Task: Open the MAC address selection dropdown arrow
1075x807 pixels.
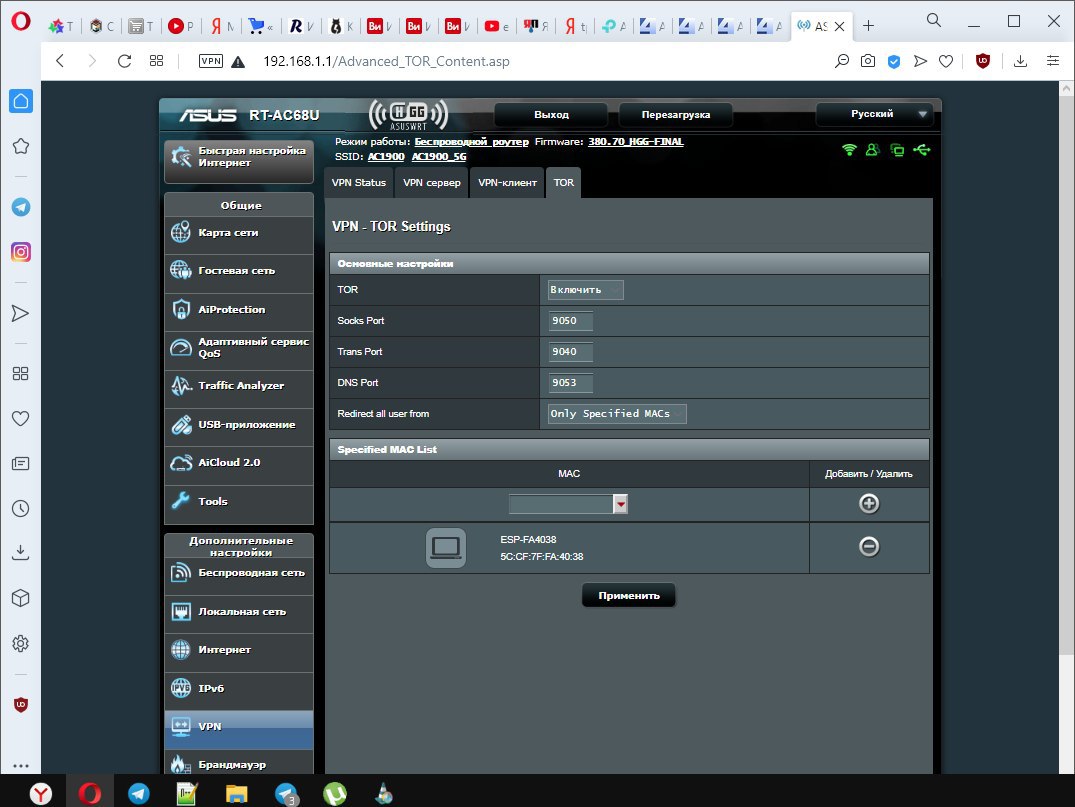Action: (x=620, y=505)
